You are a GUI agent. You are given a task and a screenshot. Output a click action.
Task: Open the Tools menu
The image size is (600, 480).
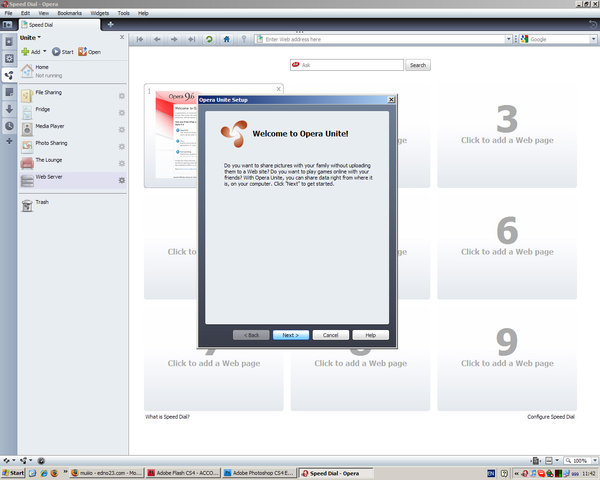[124, 13]
